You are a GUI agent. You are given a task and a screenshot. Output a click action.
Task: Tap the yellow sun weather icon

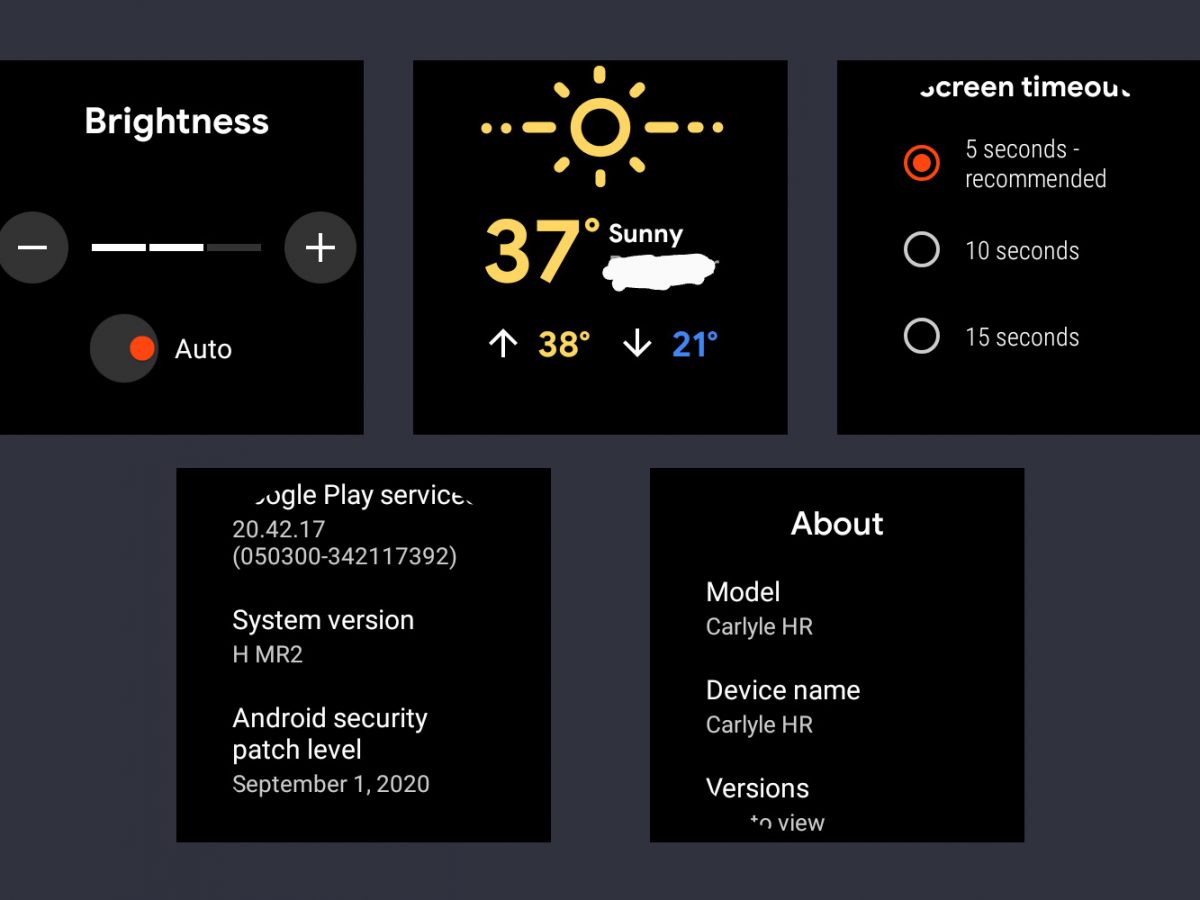point(600,127)
